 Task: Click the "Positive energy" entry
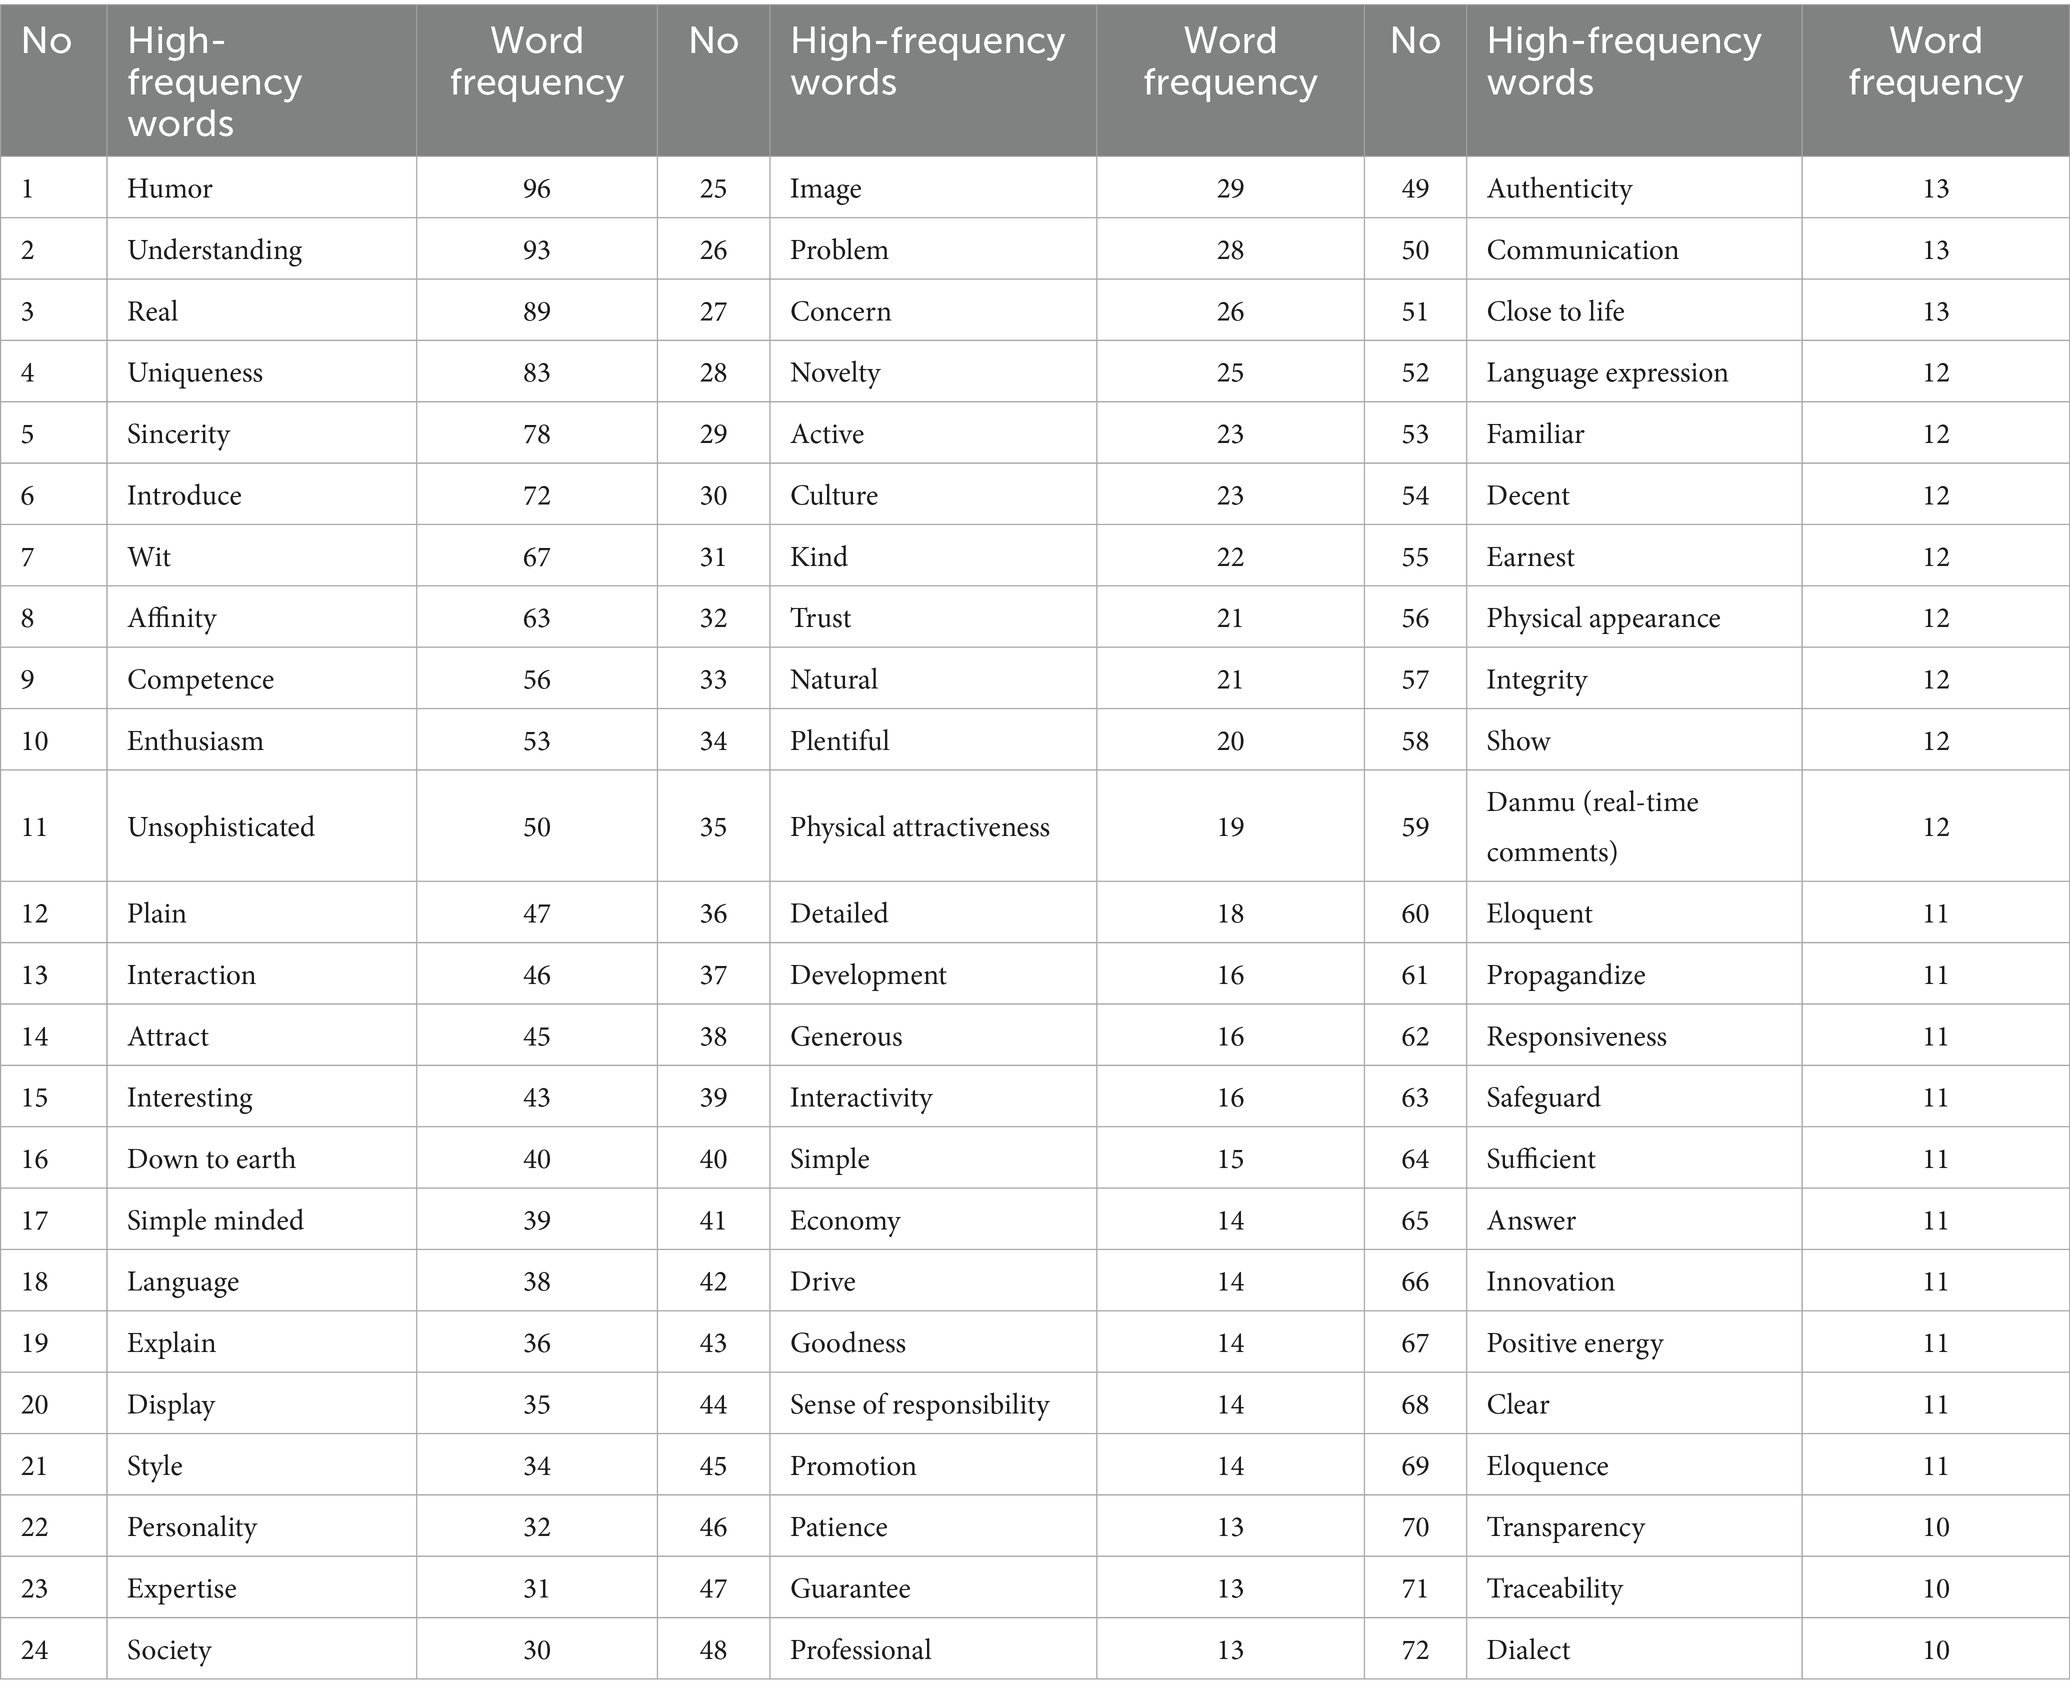(x=1574, y=1343)
